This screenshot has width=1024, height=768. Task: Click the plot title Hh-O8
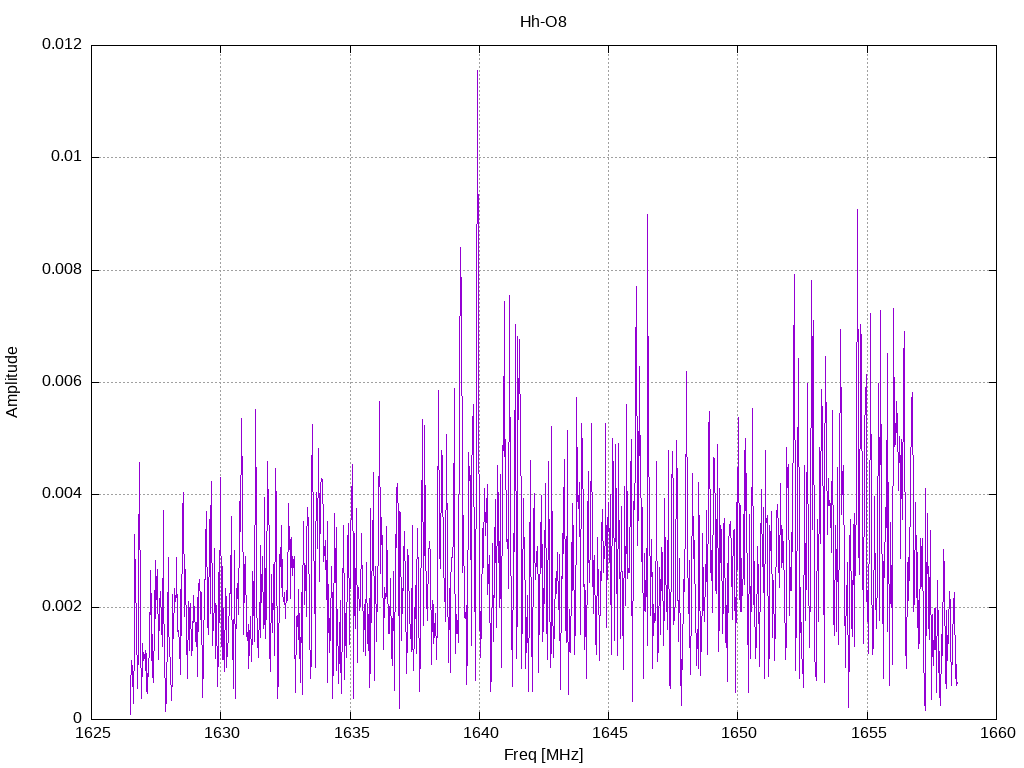tap(543, 22)
